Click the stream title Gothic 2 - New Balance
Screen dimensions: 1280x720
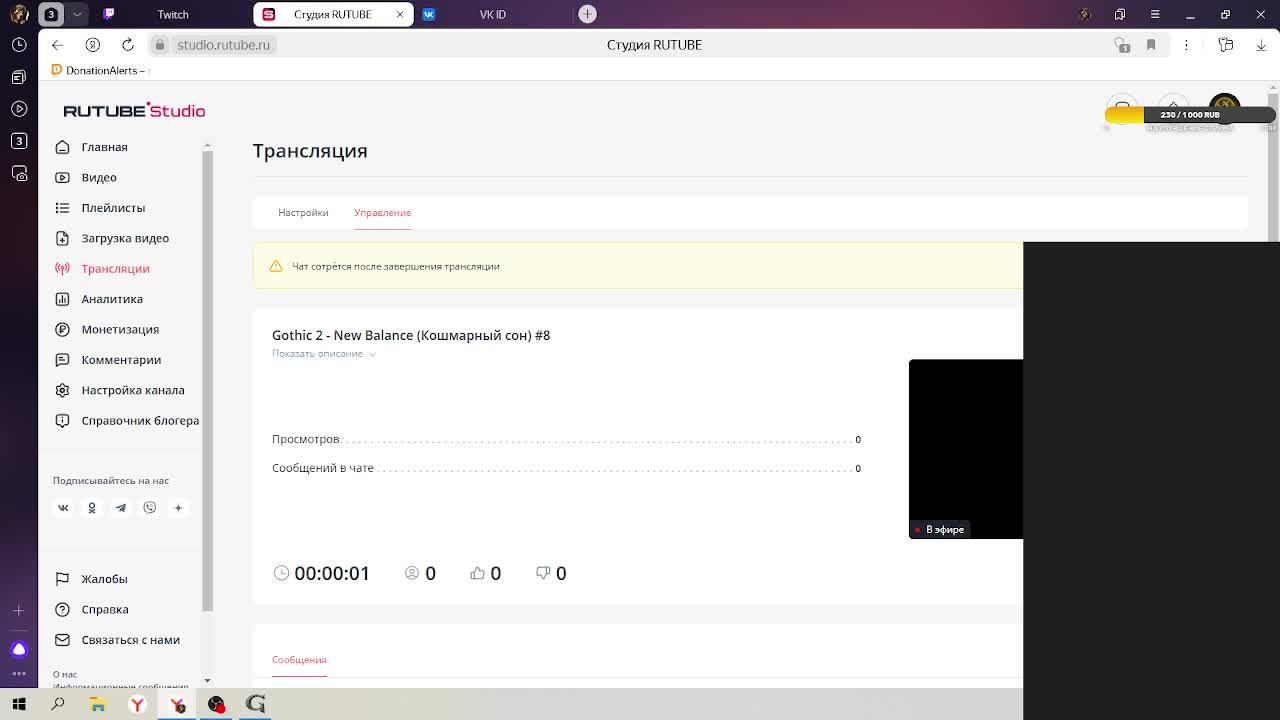point(411,335)
